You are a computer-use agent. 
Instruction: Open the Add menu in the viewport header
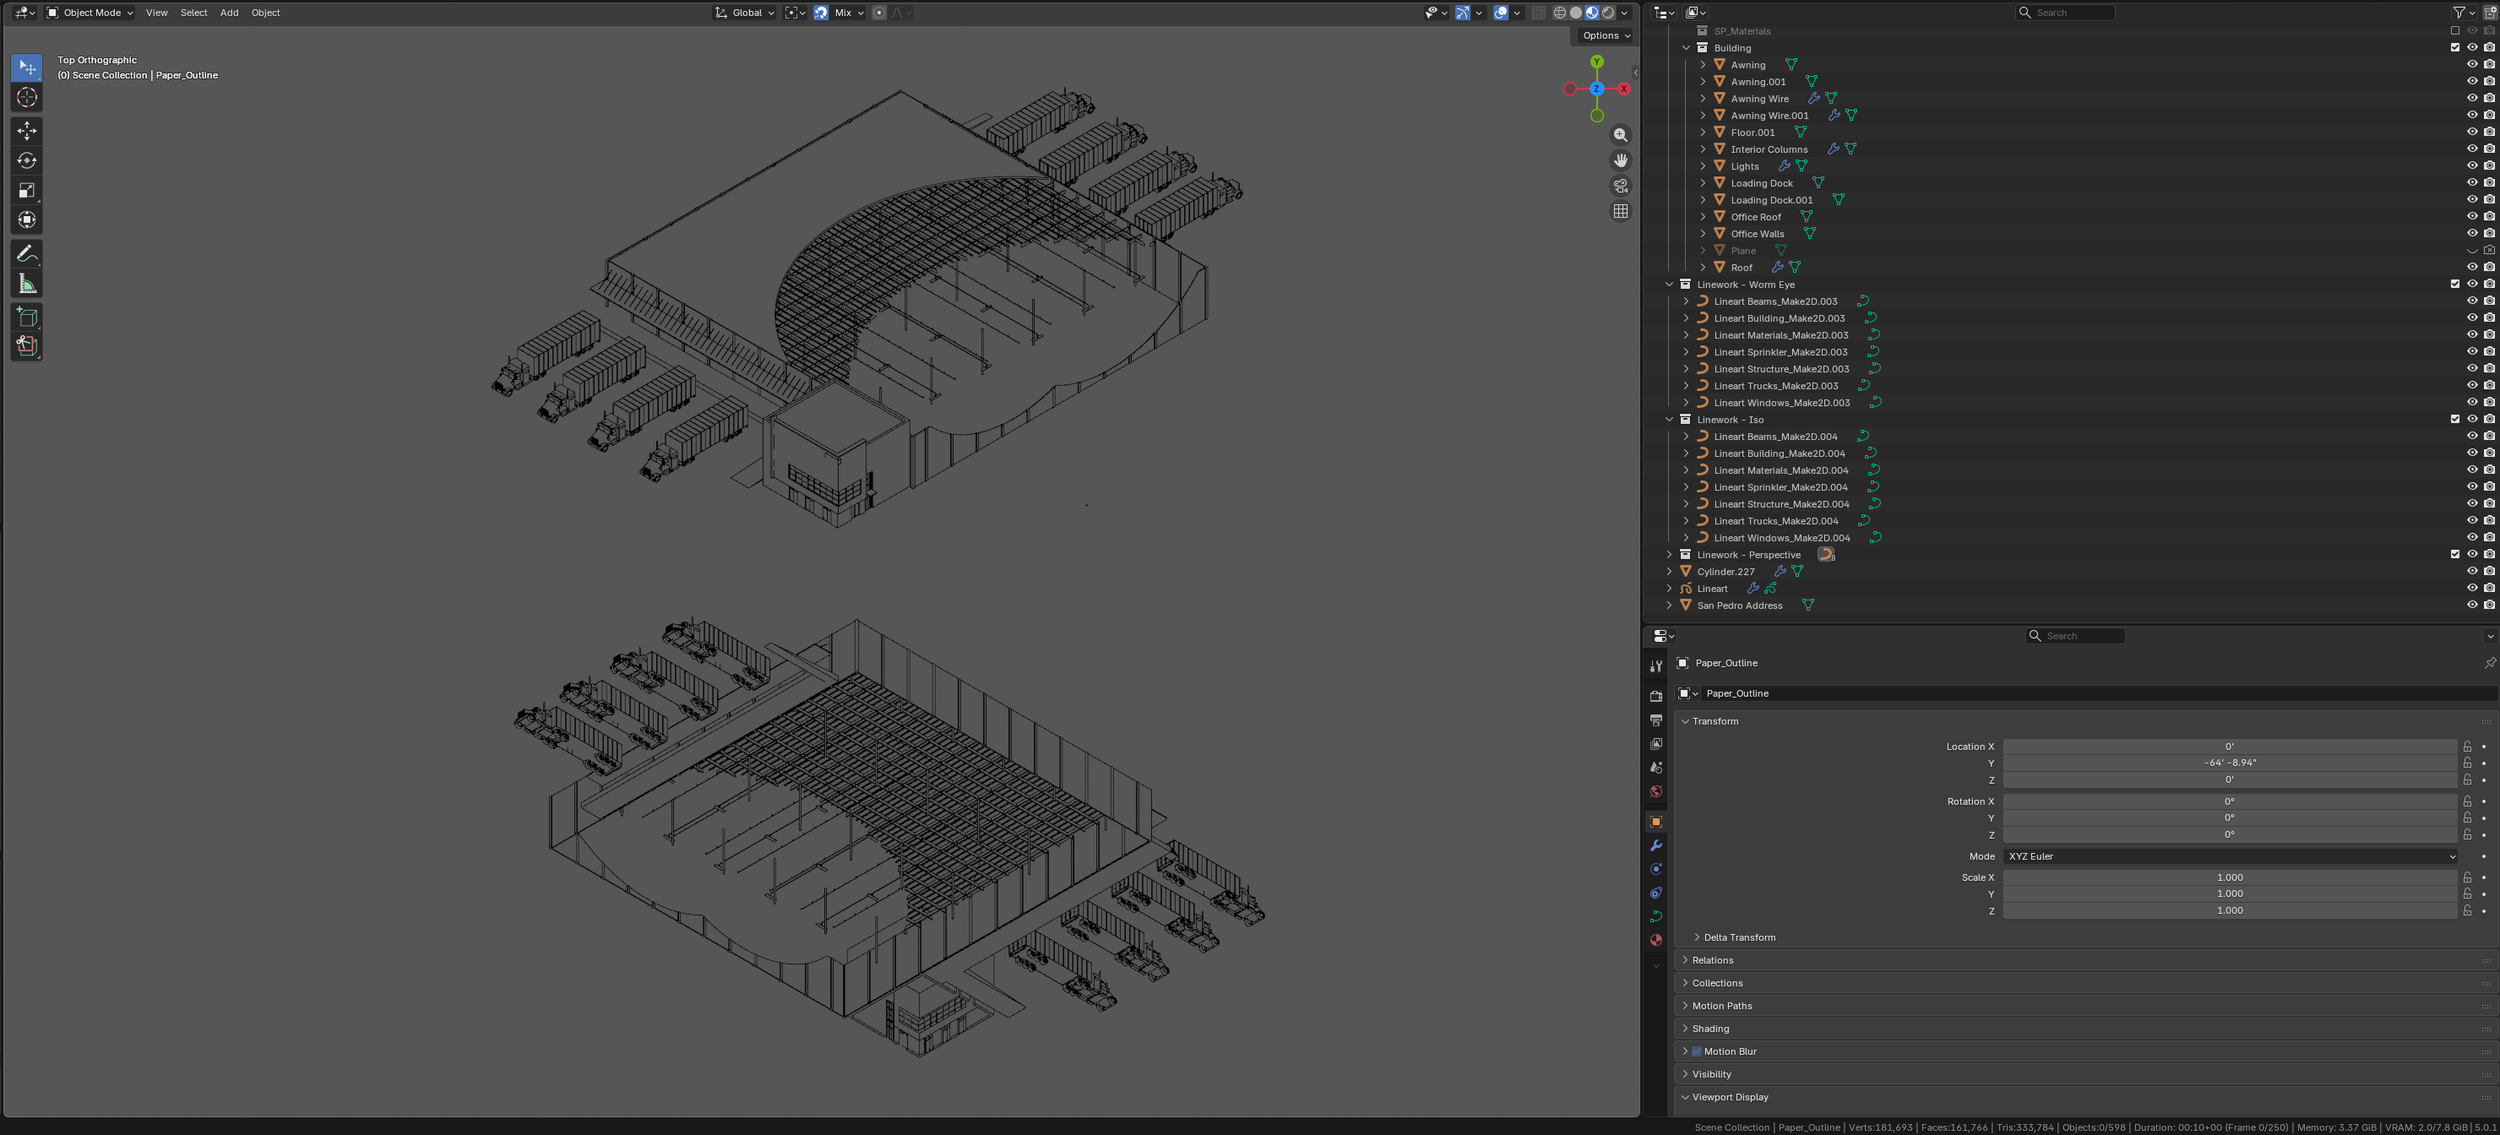(x=229, y=12)
